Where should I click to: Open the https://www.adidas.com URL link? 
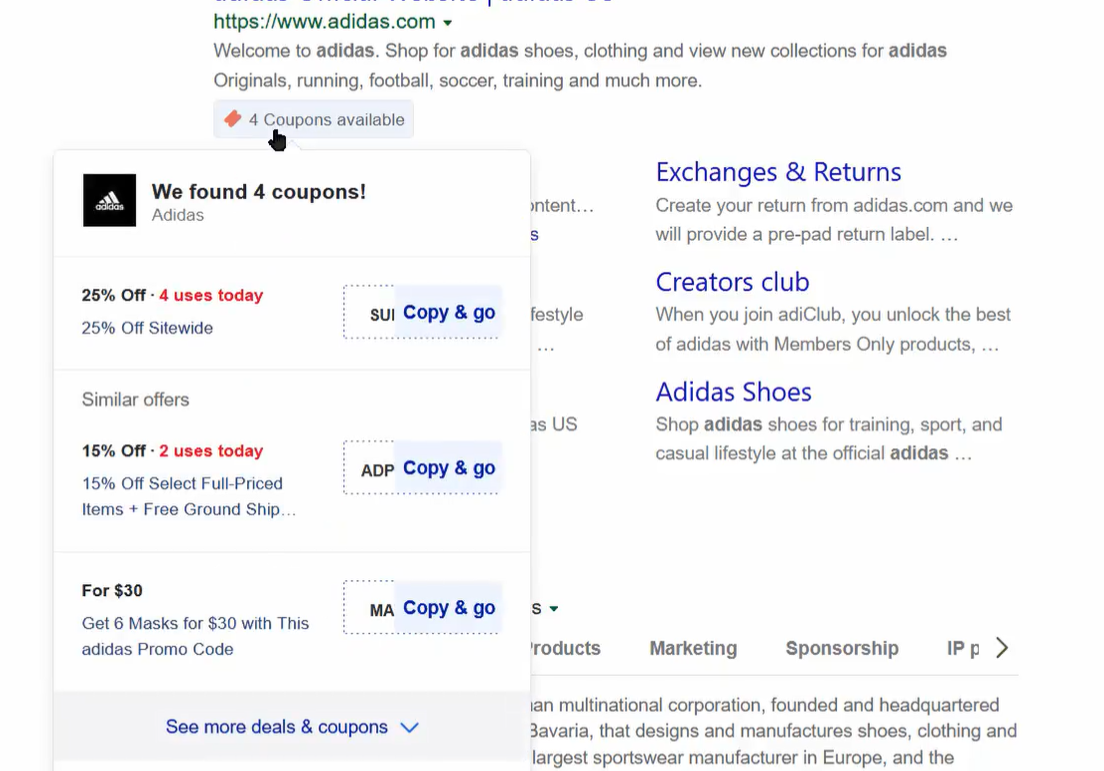(x=324, y=22)
